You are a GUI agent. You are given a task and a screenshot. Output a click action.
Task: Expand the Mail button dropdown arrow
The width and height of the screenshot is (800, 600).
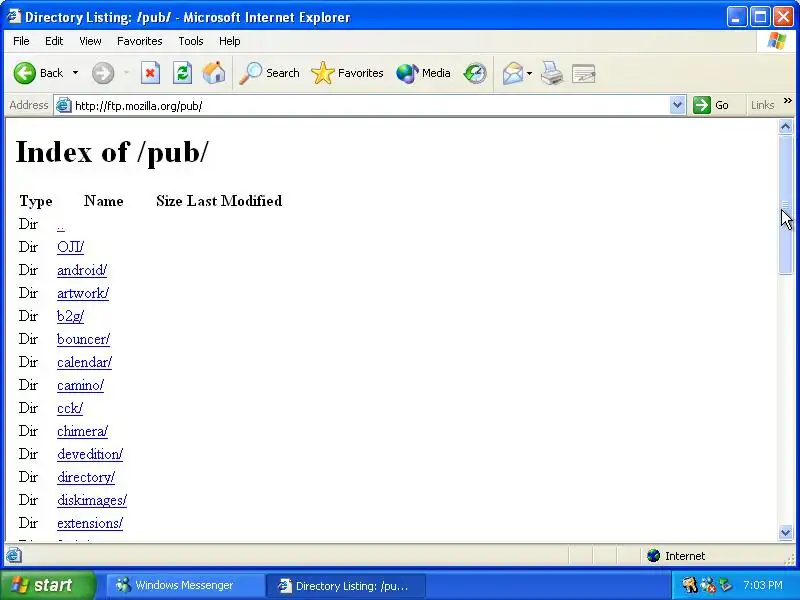(529, 73)
